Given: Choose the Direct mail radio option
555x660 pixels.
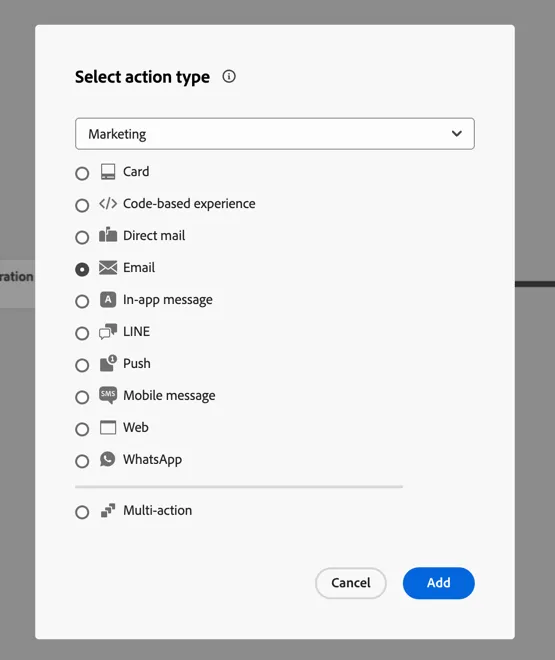Looking at the screenshot, I should [82, 237].
